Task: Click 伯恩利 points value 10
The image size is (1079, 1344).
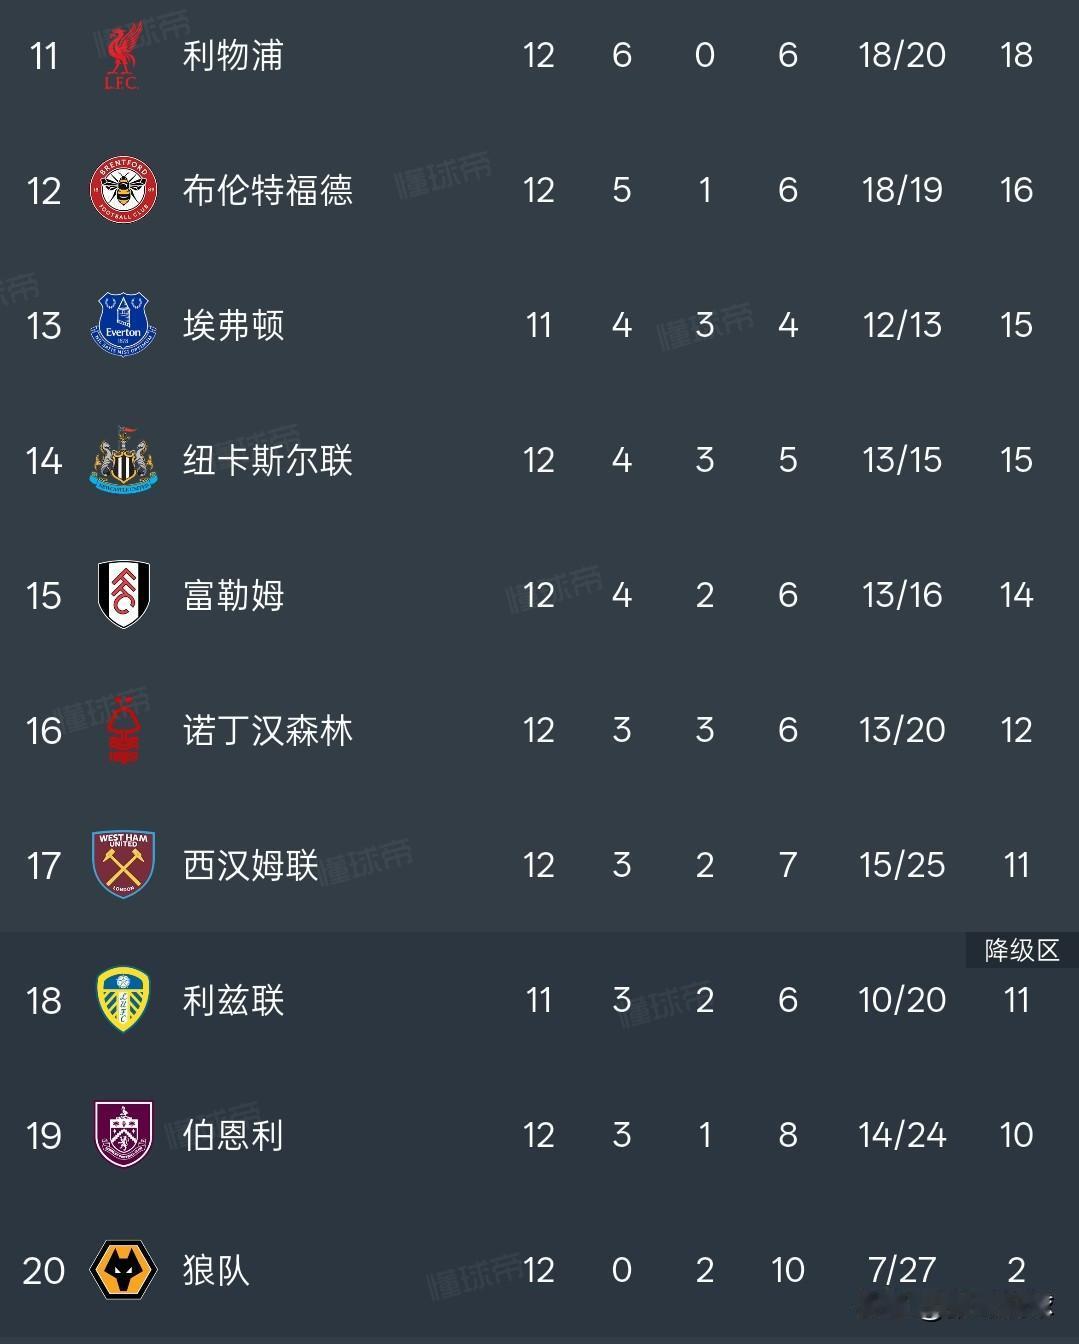Action: (1016, 1135)
